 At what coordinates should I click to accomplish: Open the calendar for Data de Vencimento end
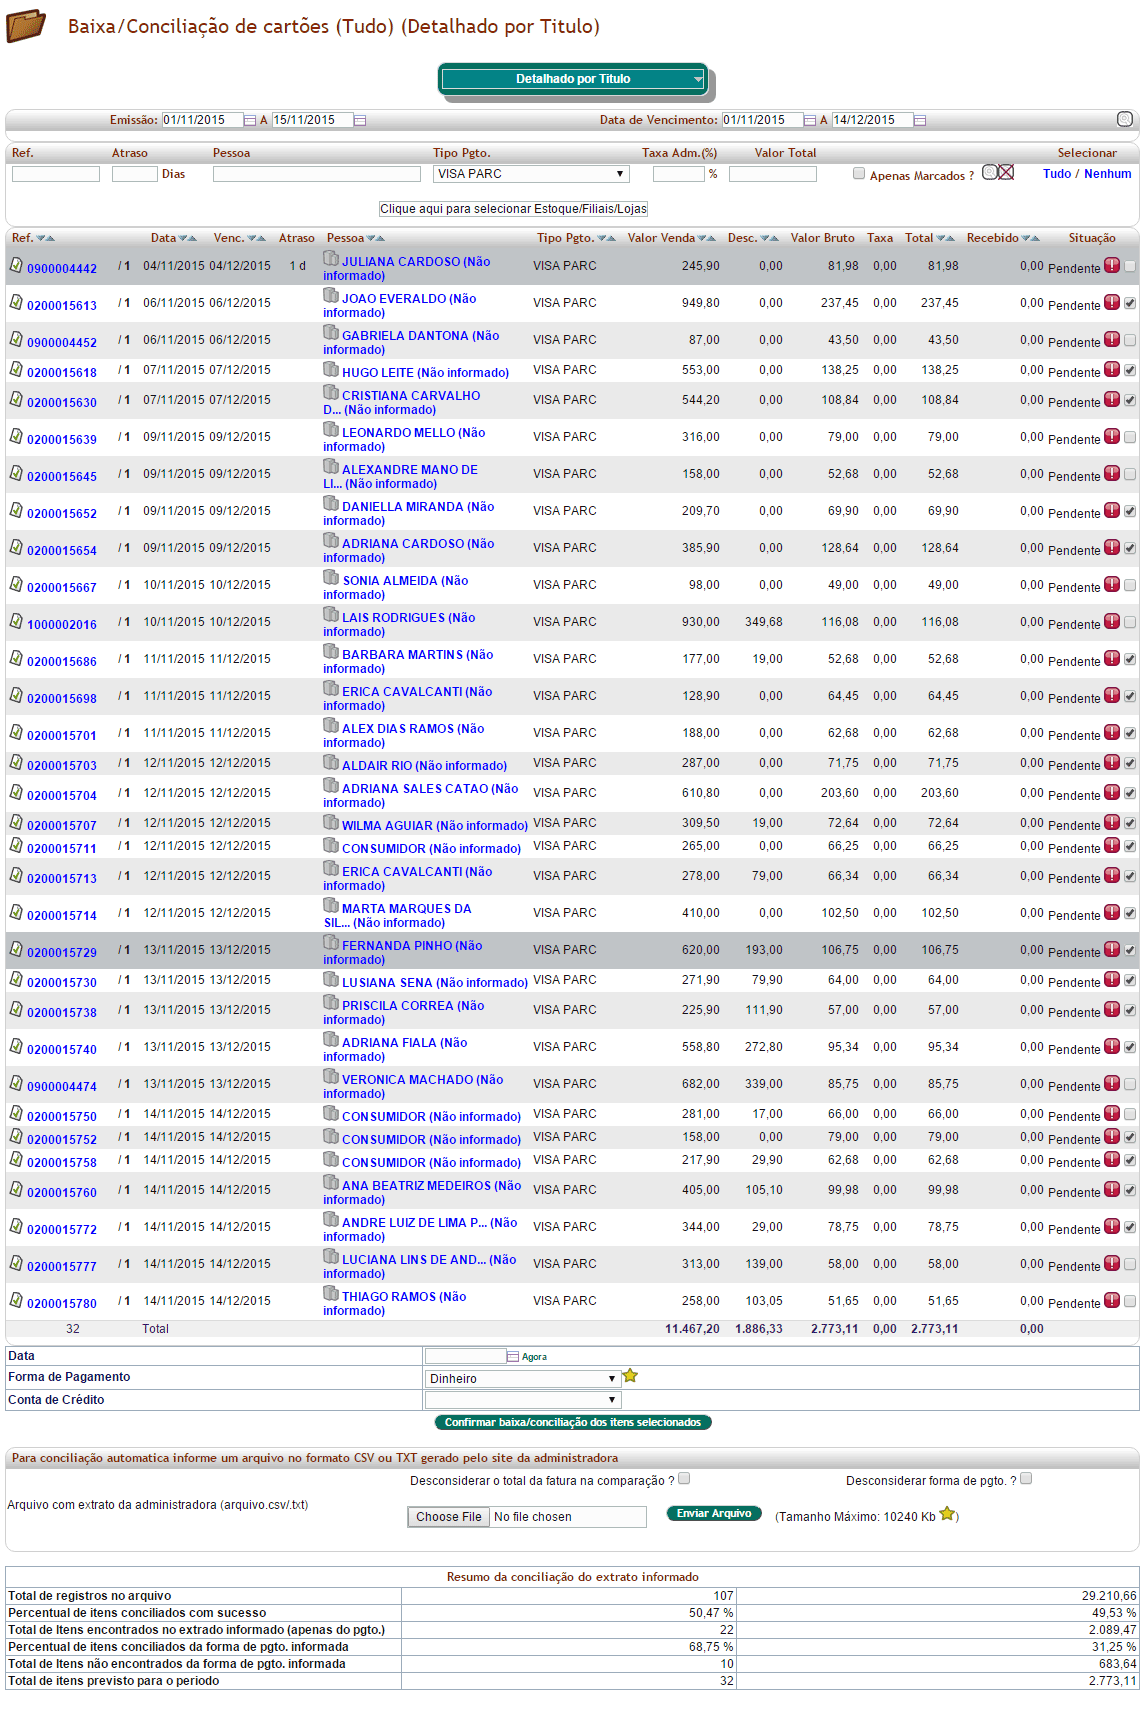click(x=920, y=120)
